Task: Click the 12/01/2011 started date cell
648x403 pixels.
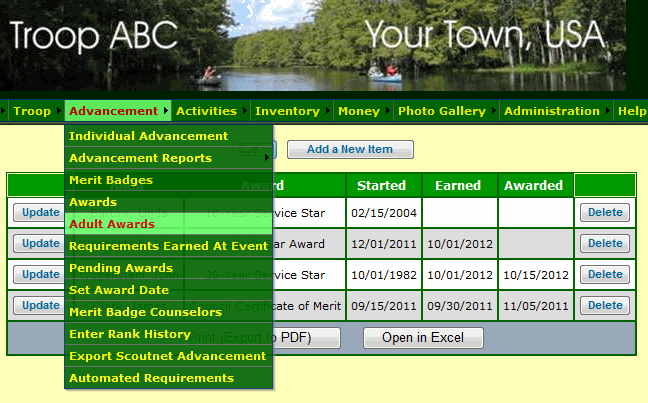Action: (384, 244)
